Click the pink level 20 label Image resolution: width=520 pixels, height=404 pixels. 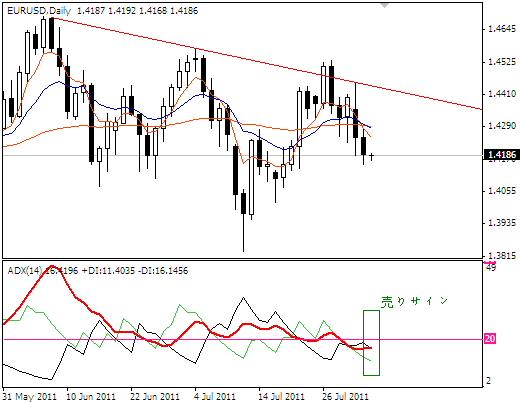click(490, 339)
